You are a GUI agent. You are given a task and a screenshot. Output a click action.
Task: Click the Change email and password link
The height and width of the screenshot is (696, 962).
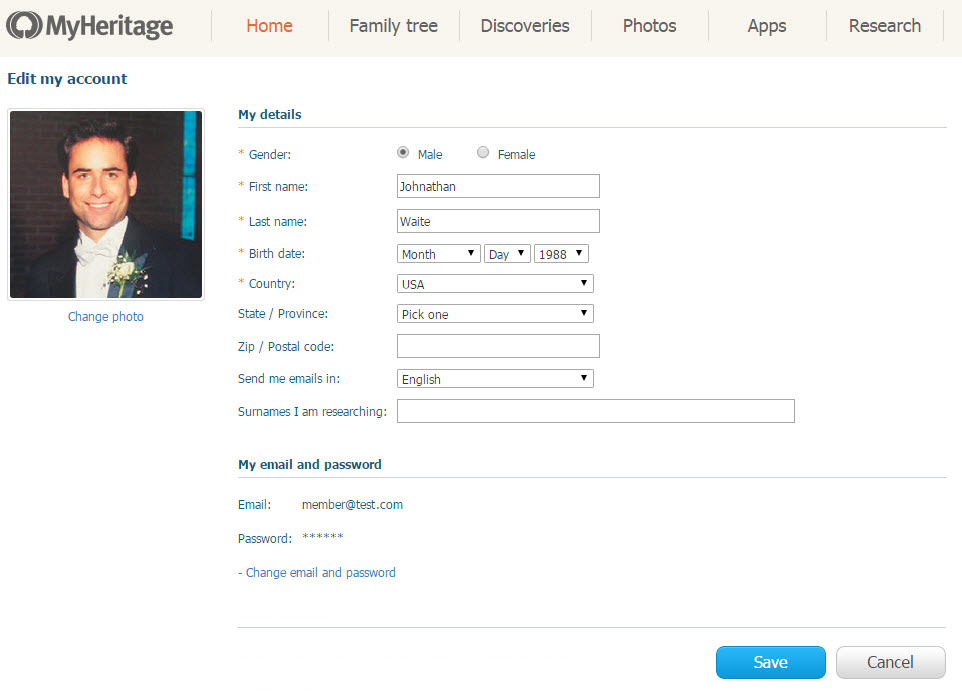click(x=320, y=573)
